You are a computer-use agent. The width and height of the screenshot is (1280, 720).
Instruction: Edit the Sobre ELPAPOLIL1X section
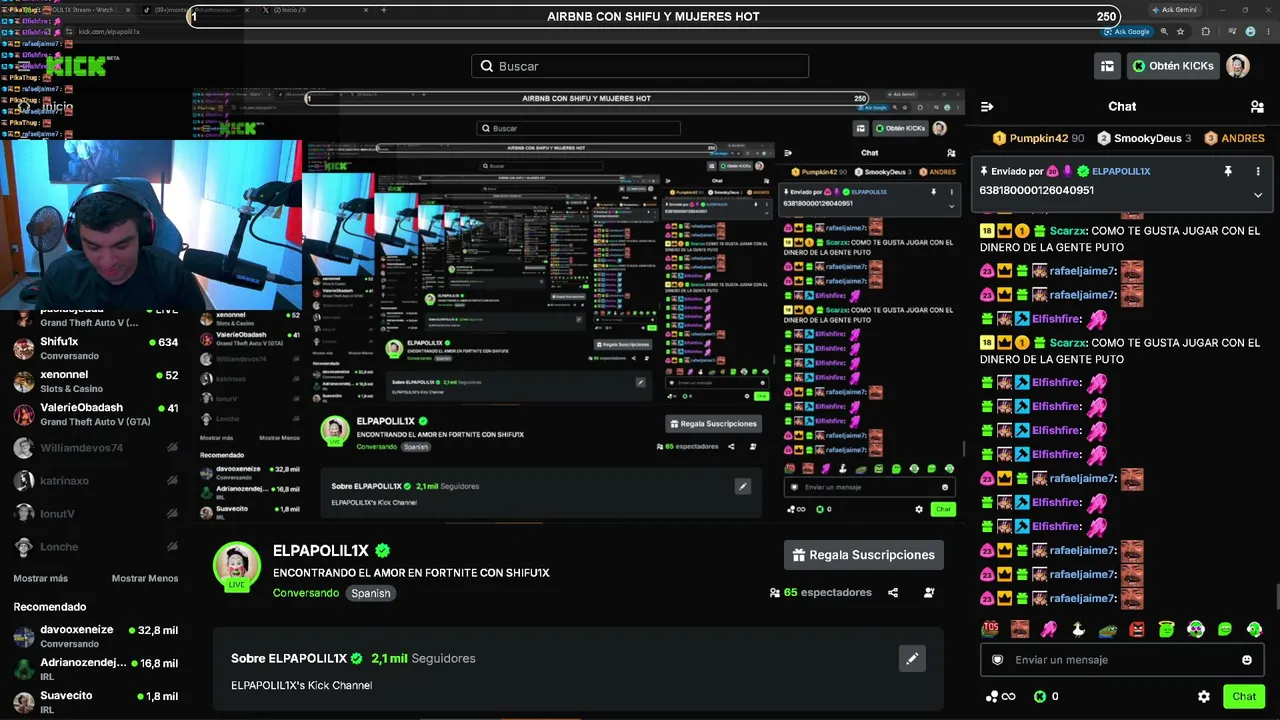[912, 659]
